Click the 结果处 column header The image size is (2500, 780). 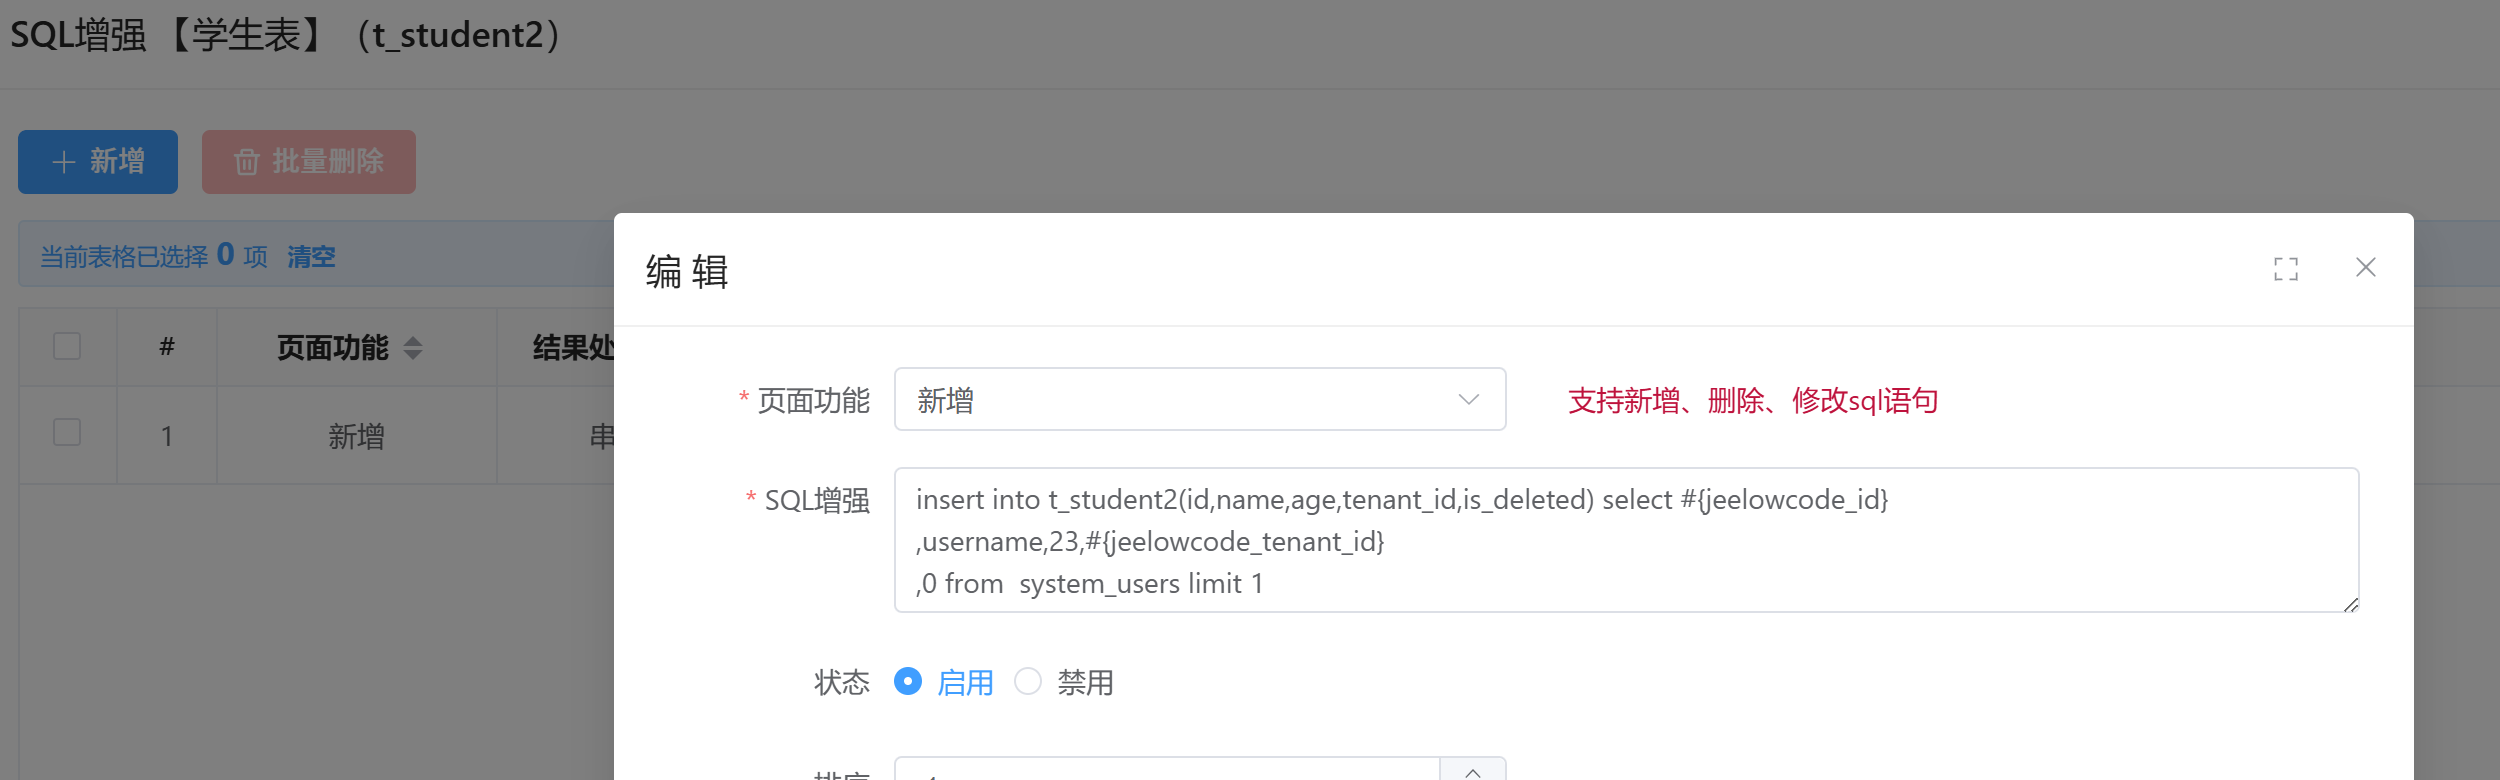572,348
